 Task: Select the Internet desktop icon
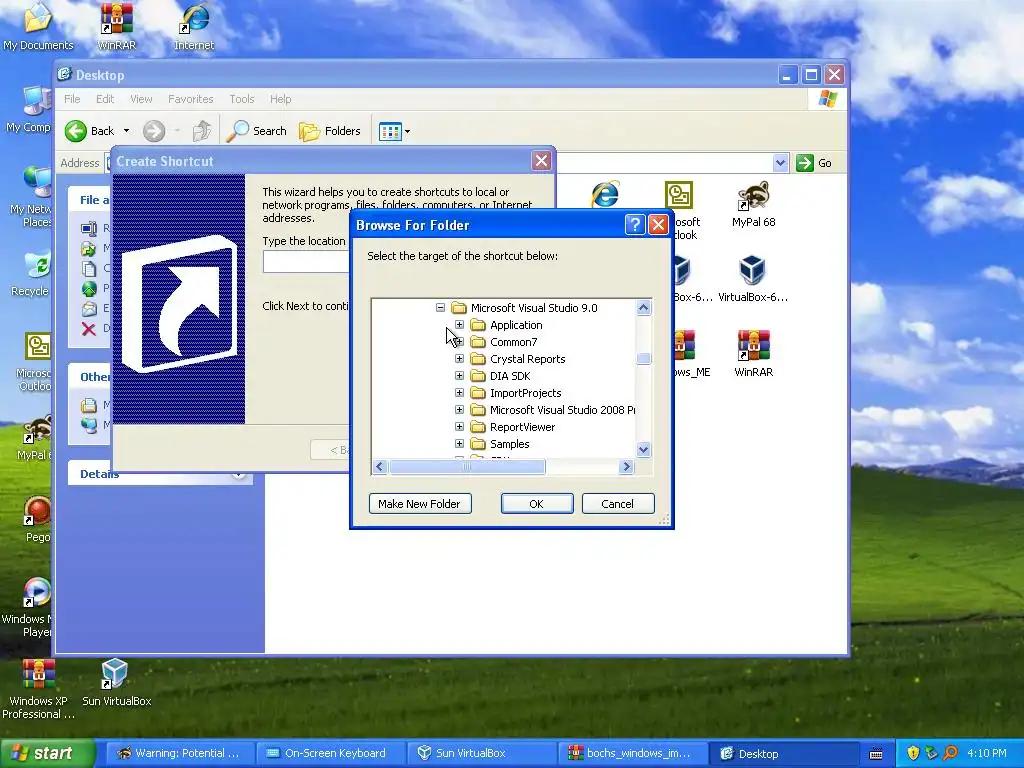click(x=194, y=26)
